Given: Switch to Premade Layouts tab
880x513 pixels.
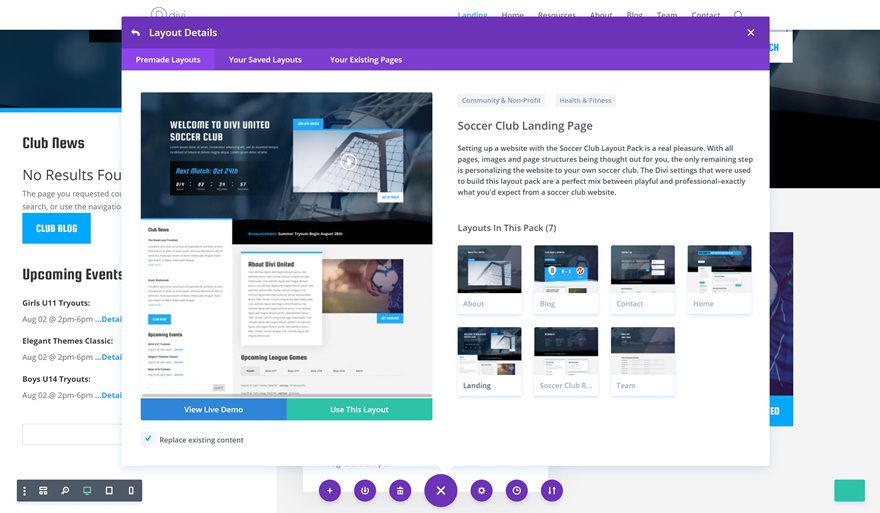Looking at the screenshot, I should [168, 59].
